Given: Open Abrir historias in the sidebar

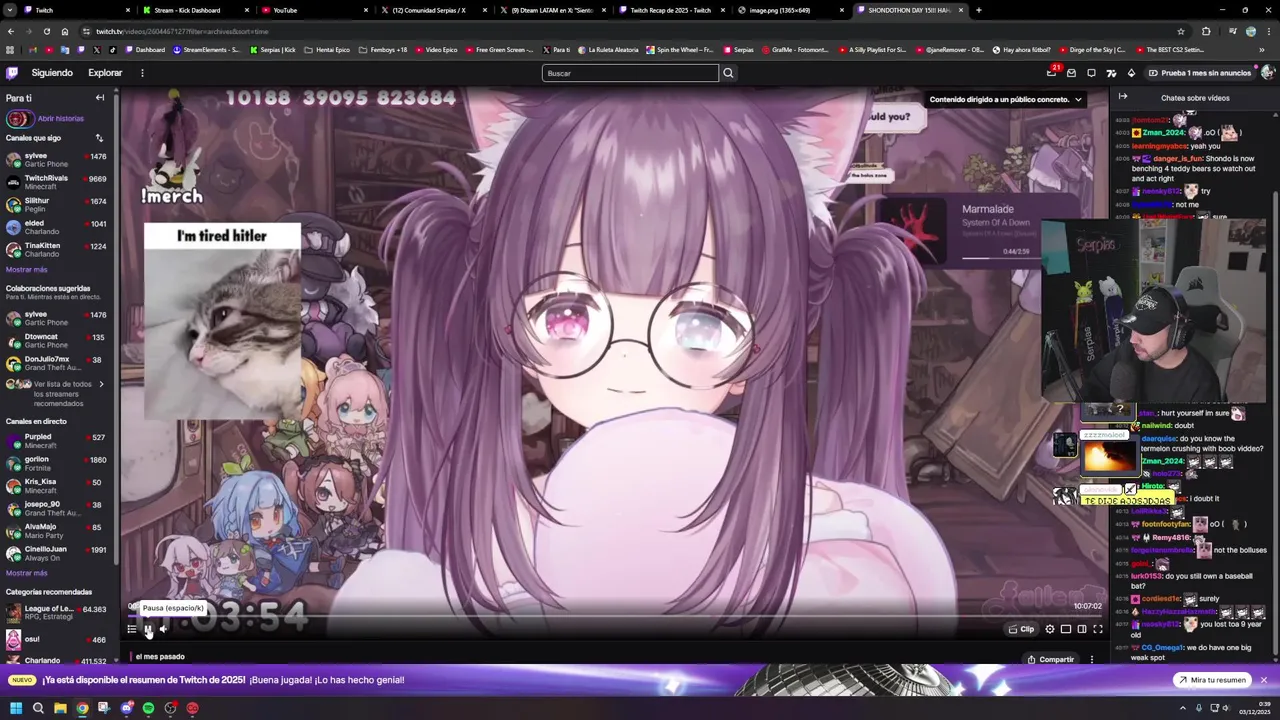Looking at the screenshot, I should (60, 118).
